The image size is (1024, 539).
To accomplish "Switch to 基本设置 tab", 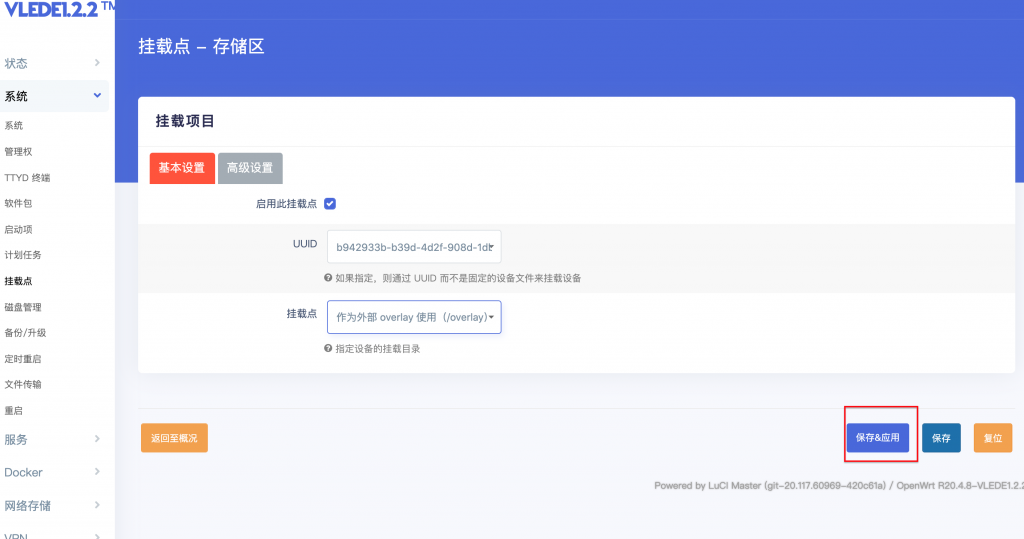I will (x=182, y=168).
